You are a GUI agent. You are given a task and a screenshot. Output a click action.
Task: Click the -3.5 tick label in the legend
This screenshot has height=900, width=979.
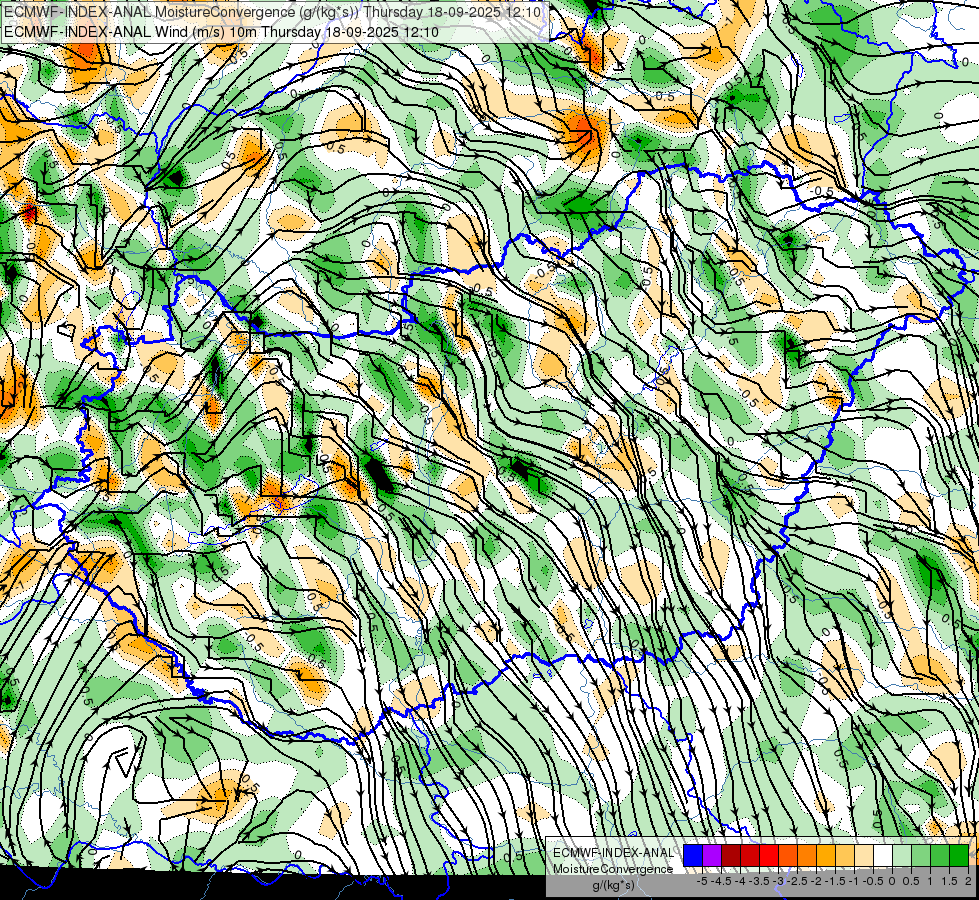(x=759, y=881)
